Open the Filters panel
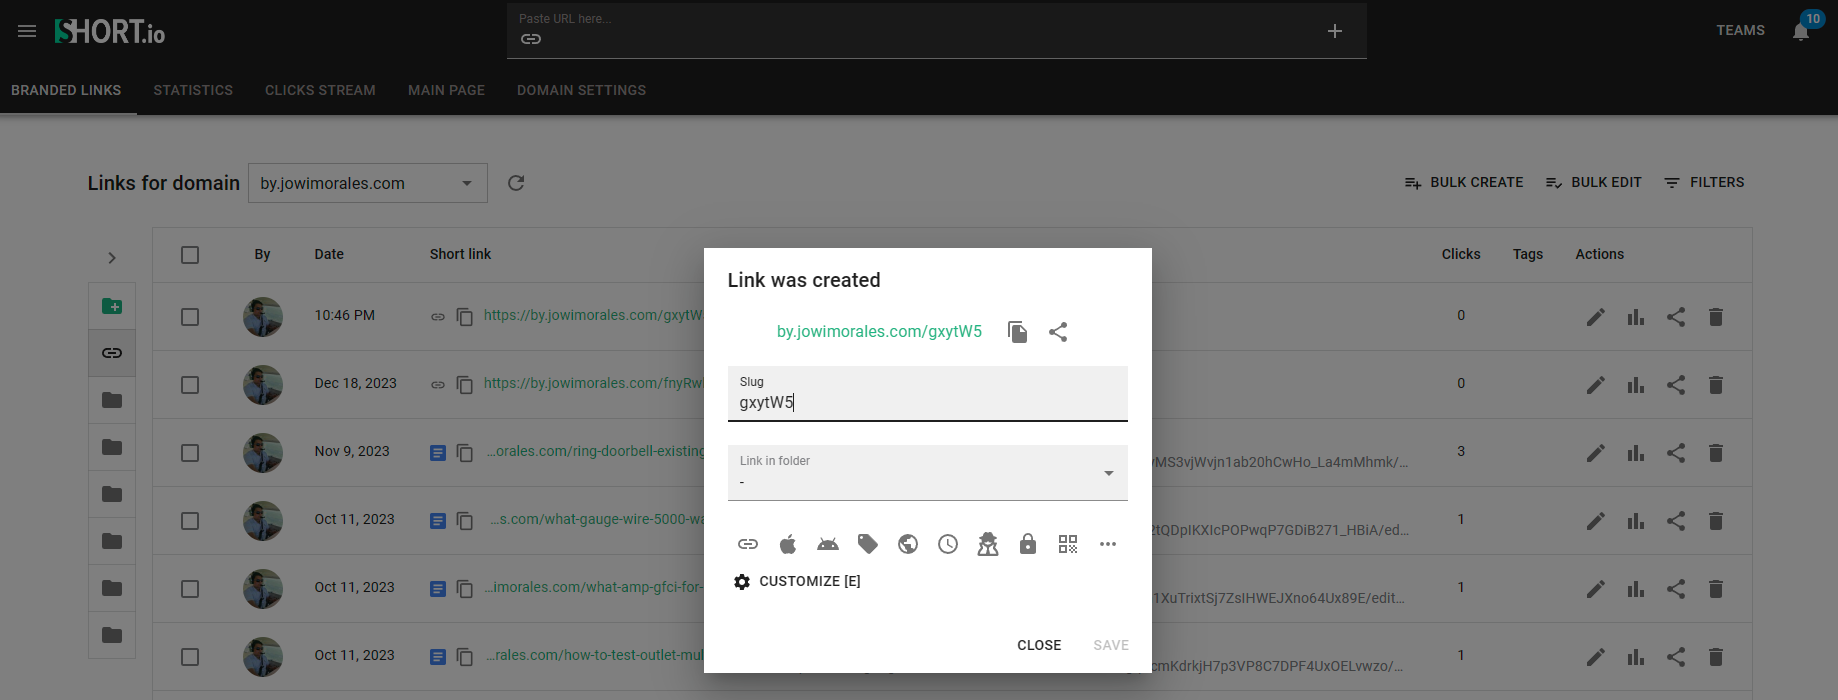 pos(1704,183)
